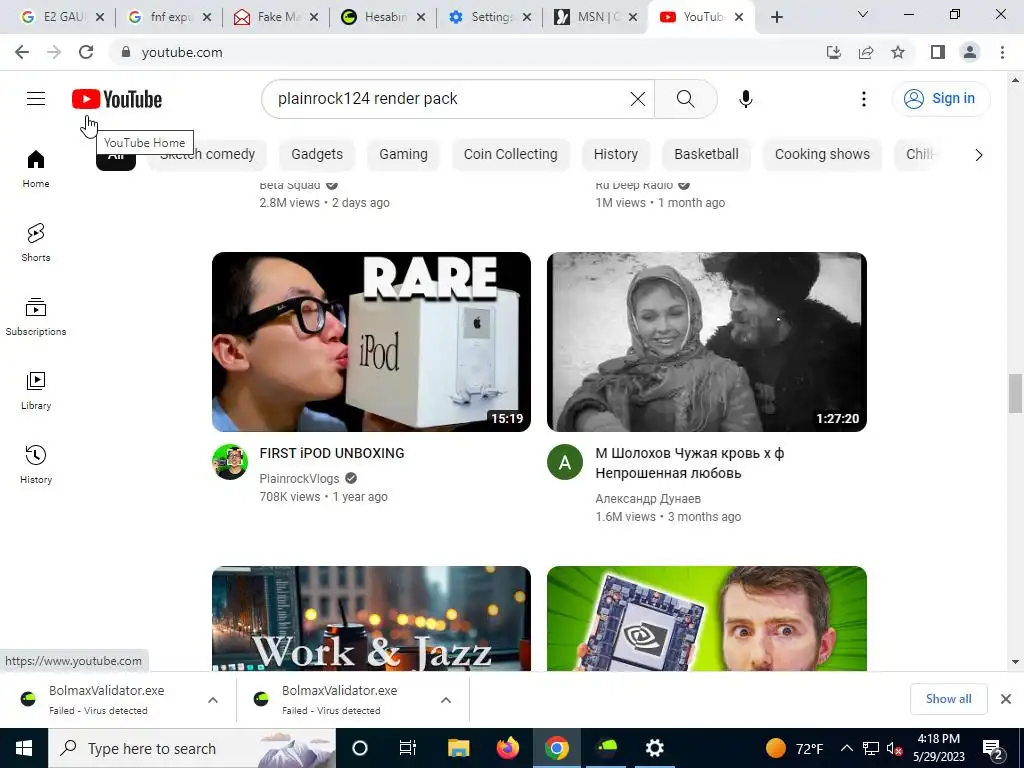Open Chrome's three-dot menu
Image resolution: width=1024 pixels, height=768 pixels.
coord(1002,52)
